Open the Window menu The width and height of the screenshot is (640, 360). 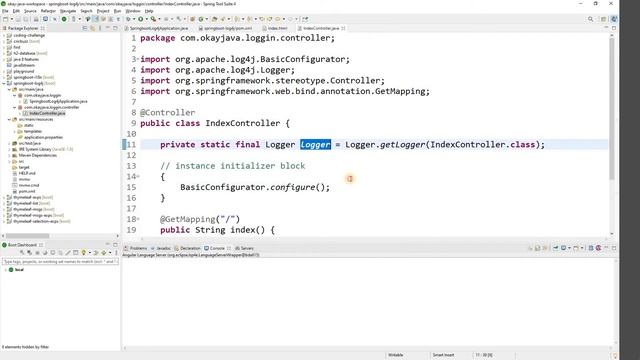tap(133, 11)
